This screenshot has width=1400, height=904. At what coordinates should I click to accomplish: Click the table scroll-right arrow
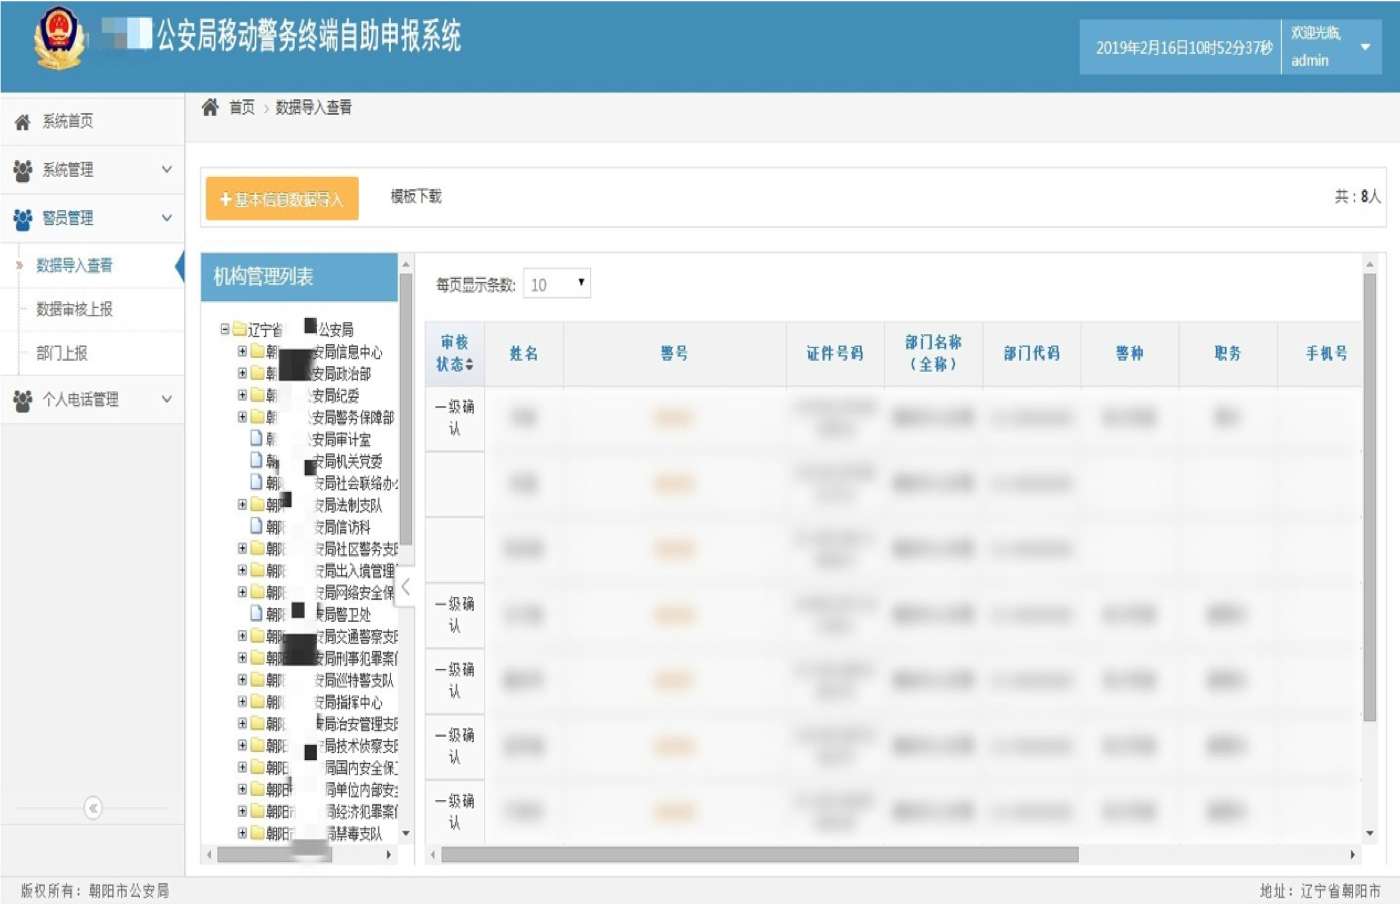tap(1352, 855)
